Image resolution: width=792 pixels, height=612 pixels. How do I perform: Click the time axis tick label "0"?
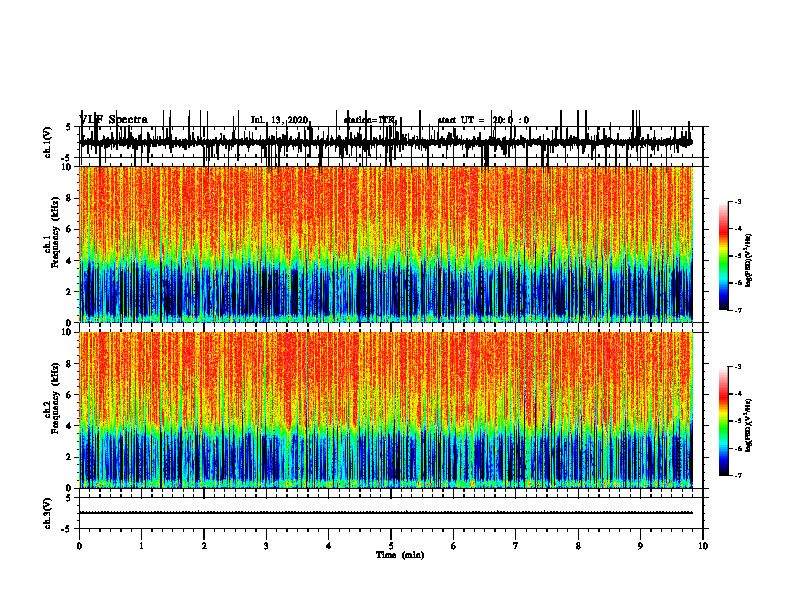pos(79,546)
